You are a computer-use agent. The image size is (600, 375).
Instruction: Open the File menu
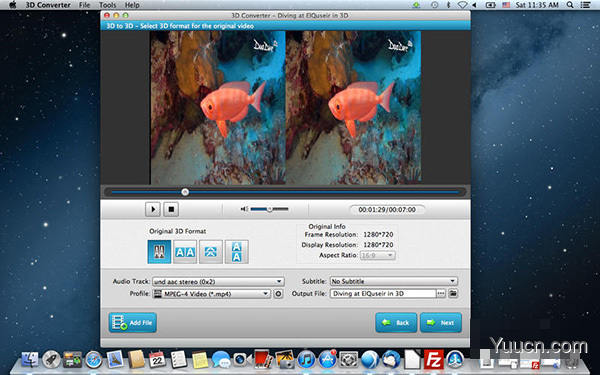[x=85, y=5]
